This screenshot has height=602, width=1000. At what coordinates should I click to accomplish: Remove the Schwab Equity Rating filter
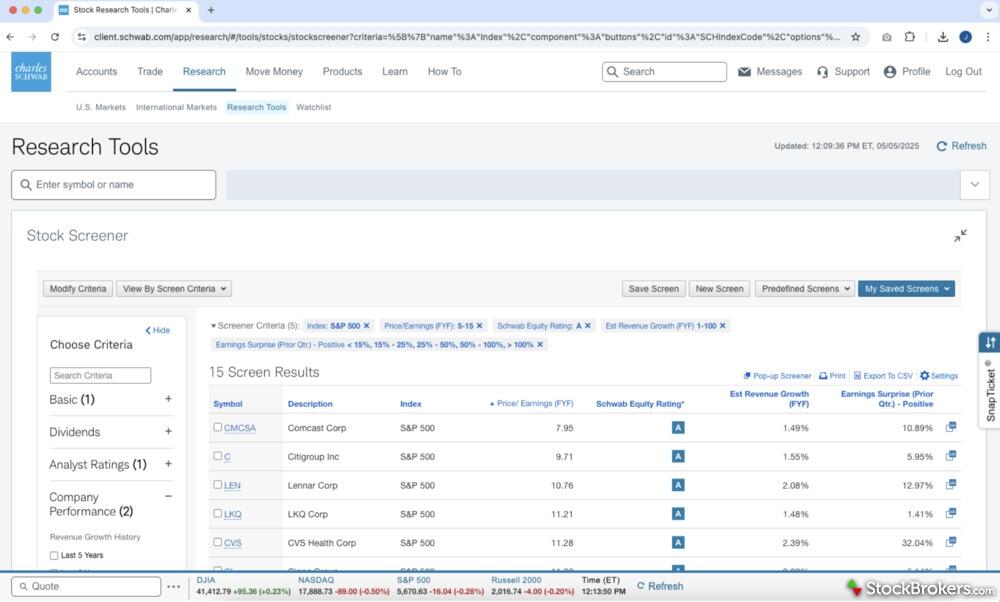click(588, 326)
